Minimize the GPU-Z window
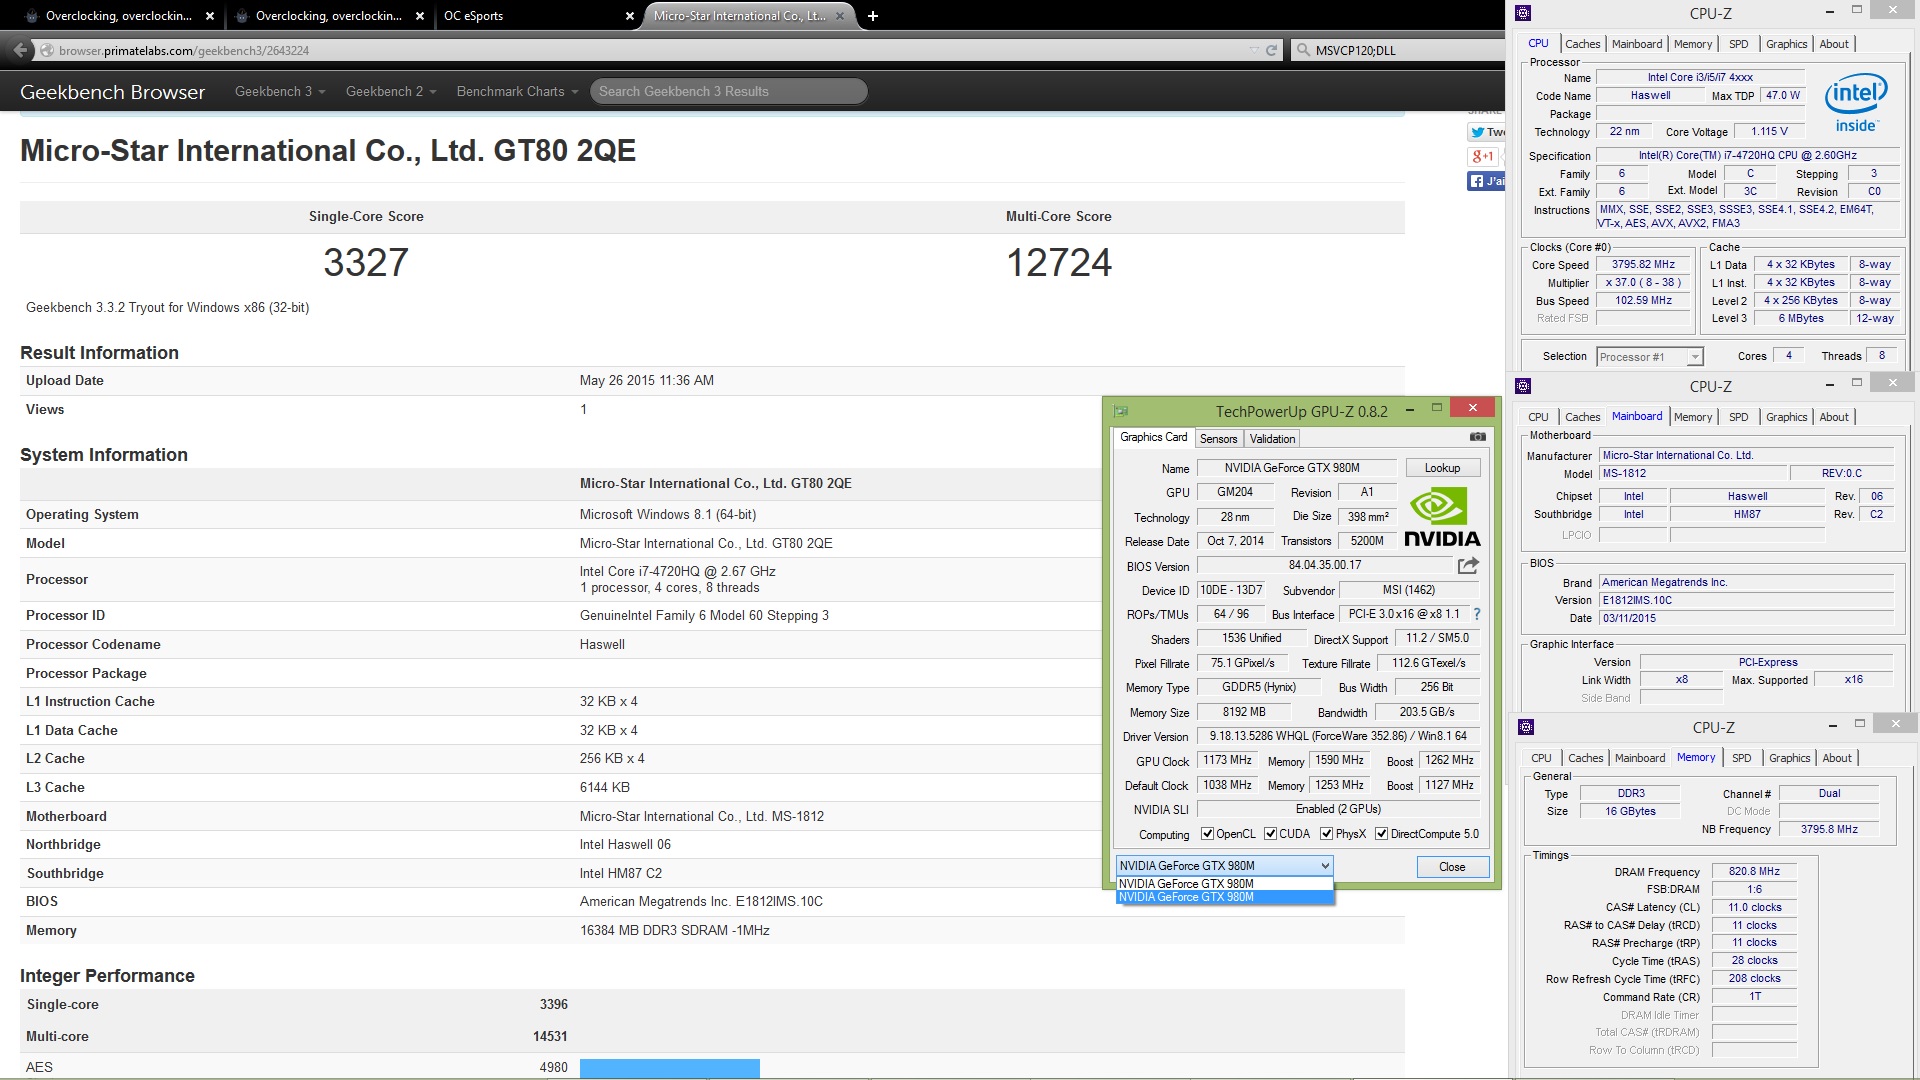This screenshot has height=1080, width=1920. pyautogui.click(x=1410, y=409)
